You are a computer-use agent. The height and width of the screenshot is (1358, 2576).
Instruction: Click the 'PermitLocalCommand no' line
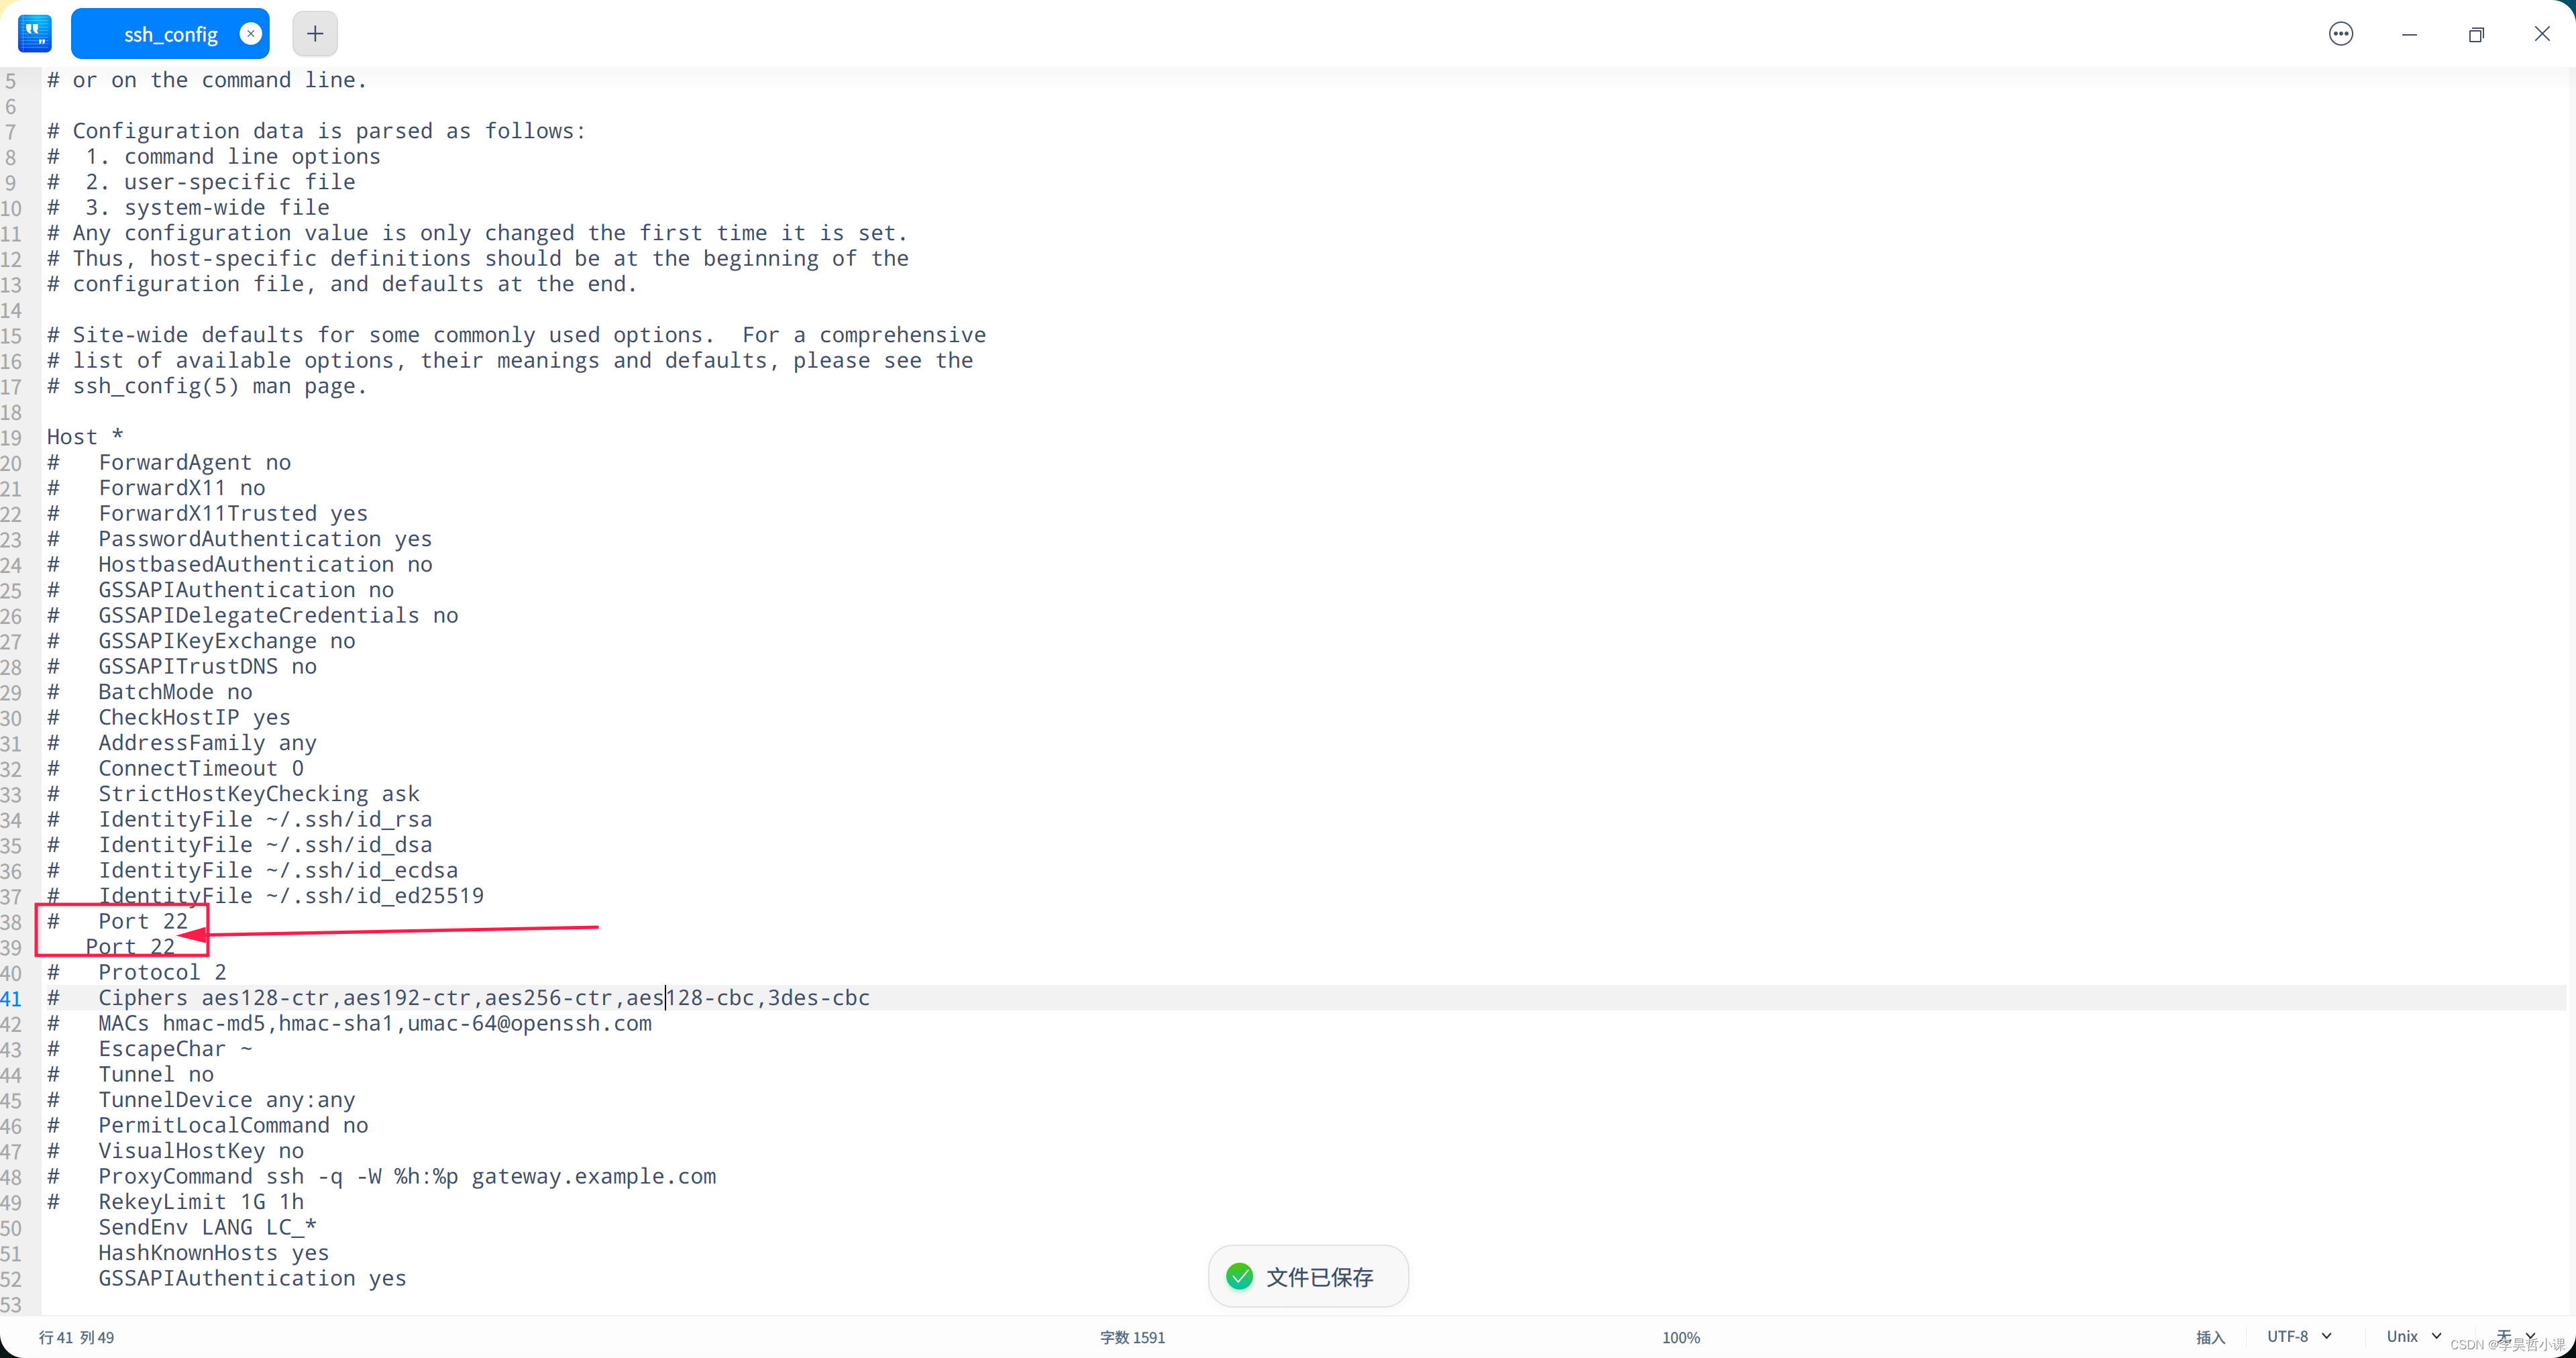[x=207, y=1125]
